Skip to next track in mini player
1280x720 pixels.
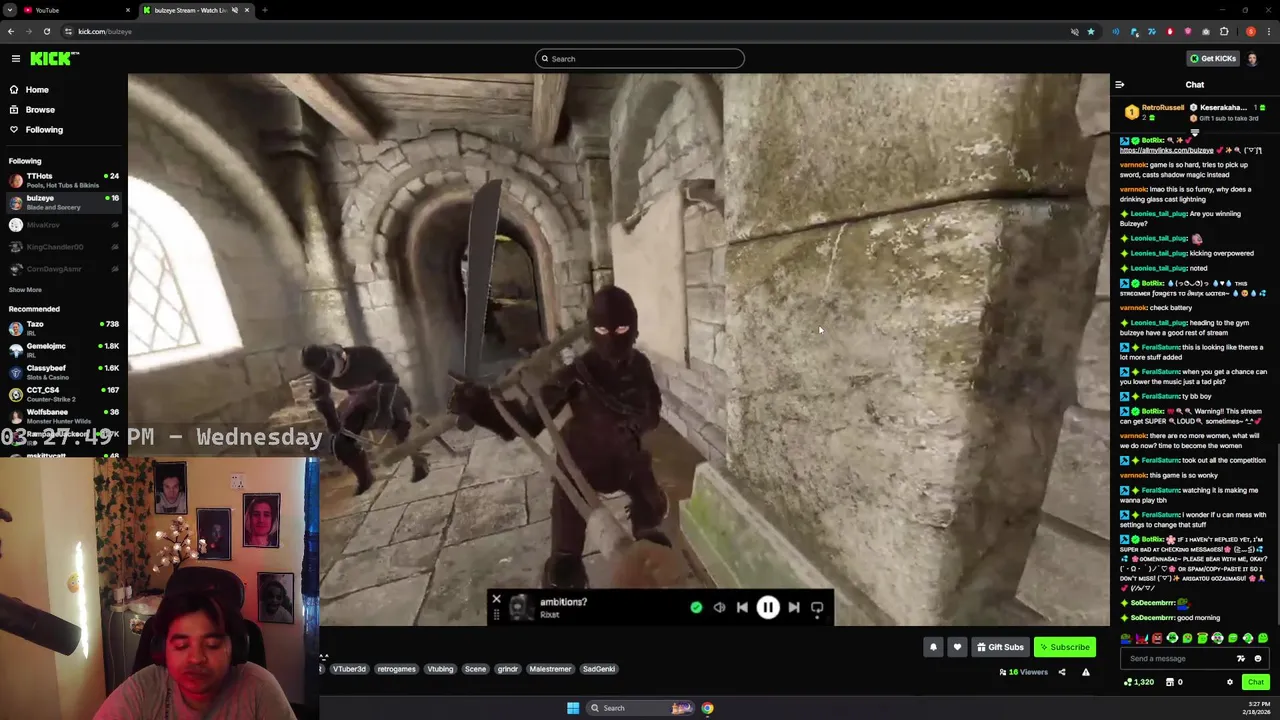pyautogui.click(x=794, y=607)
